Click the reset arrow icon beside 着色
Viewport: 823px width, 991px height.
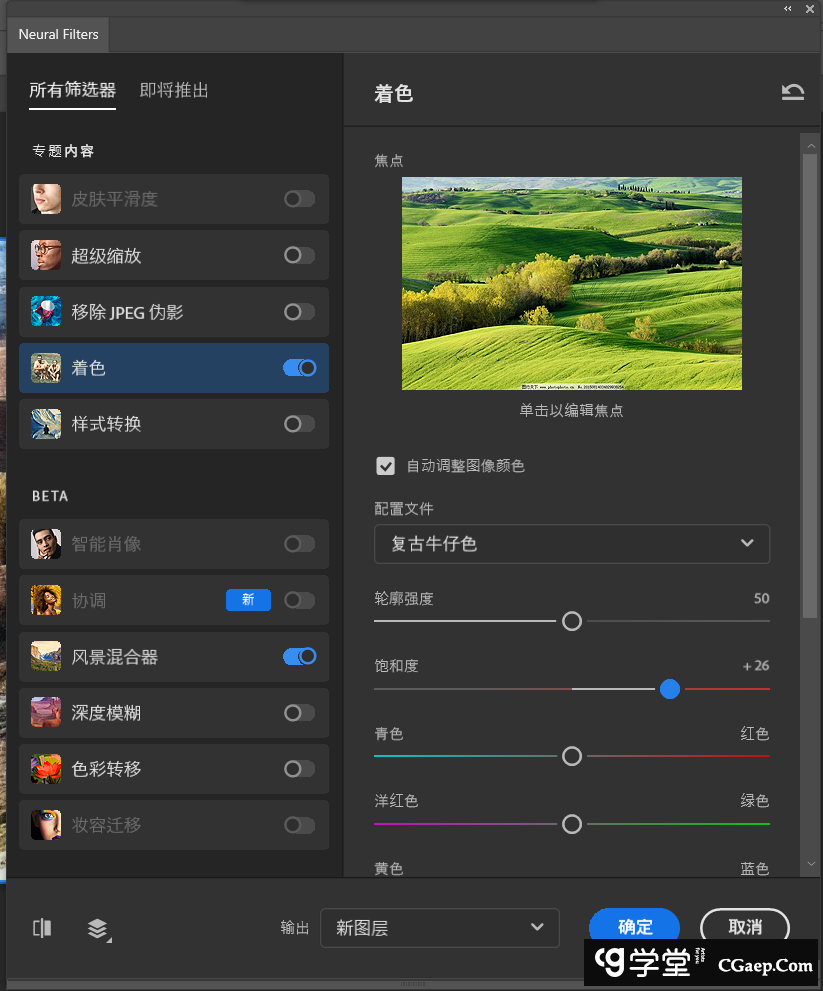tap(792, 93)
